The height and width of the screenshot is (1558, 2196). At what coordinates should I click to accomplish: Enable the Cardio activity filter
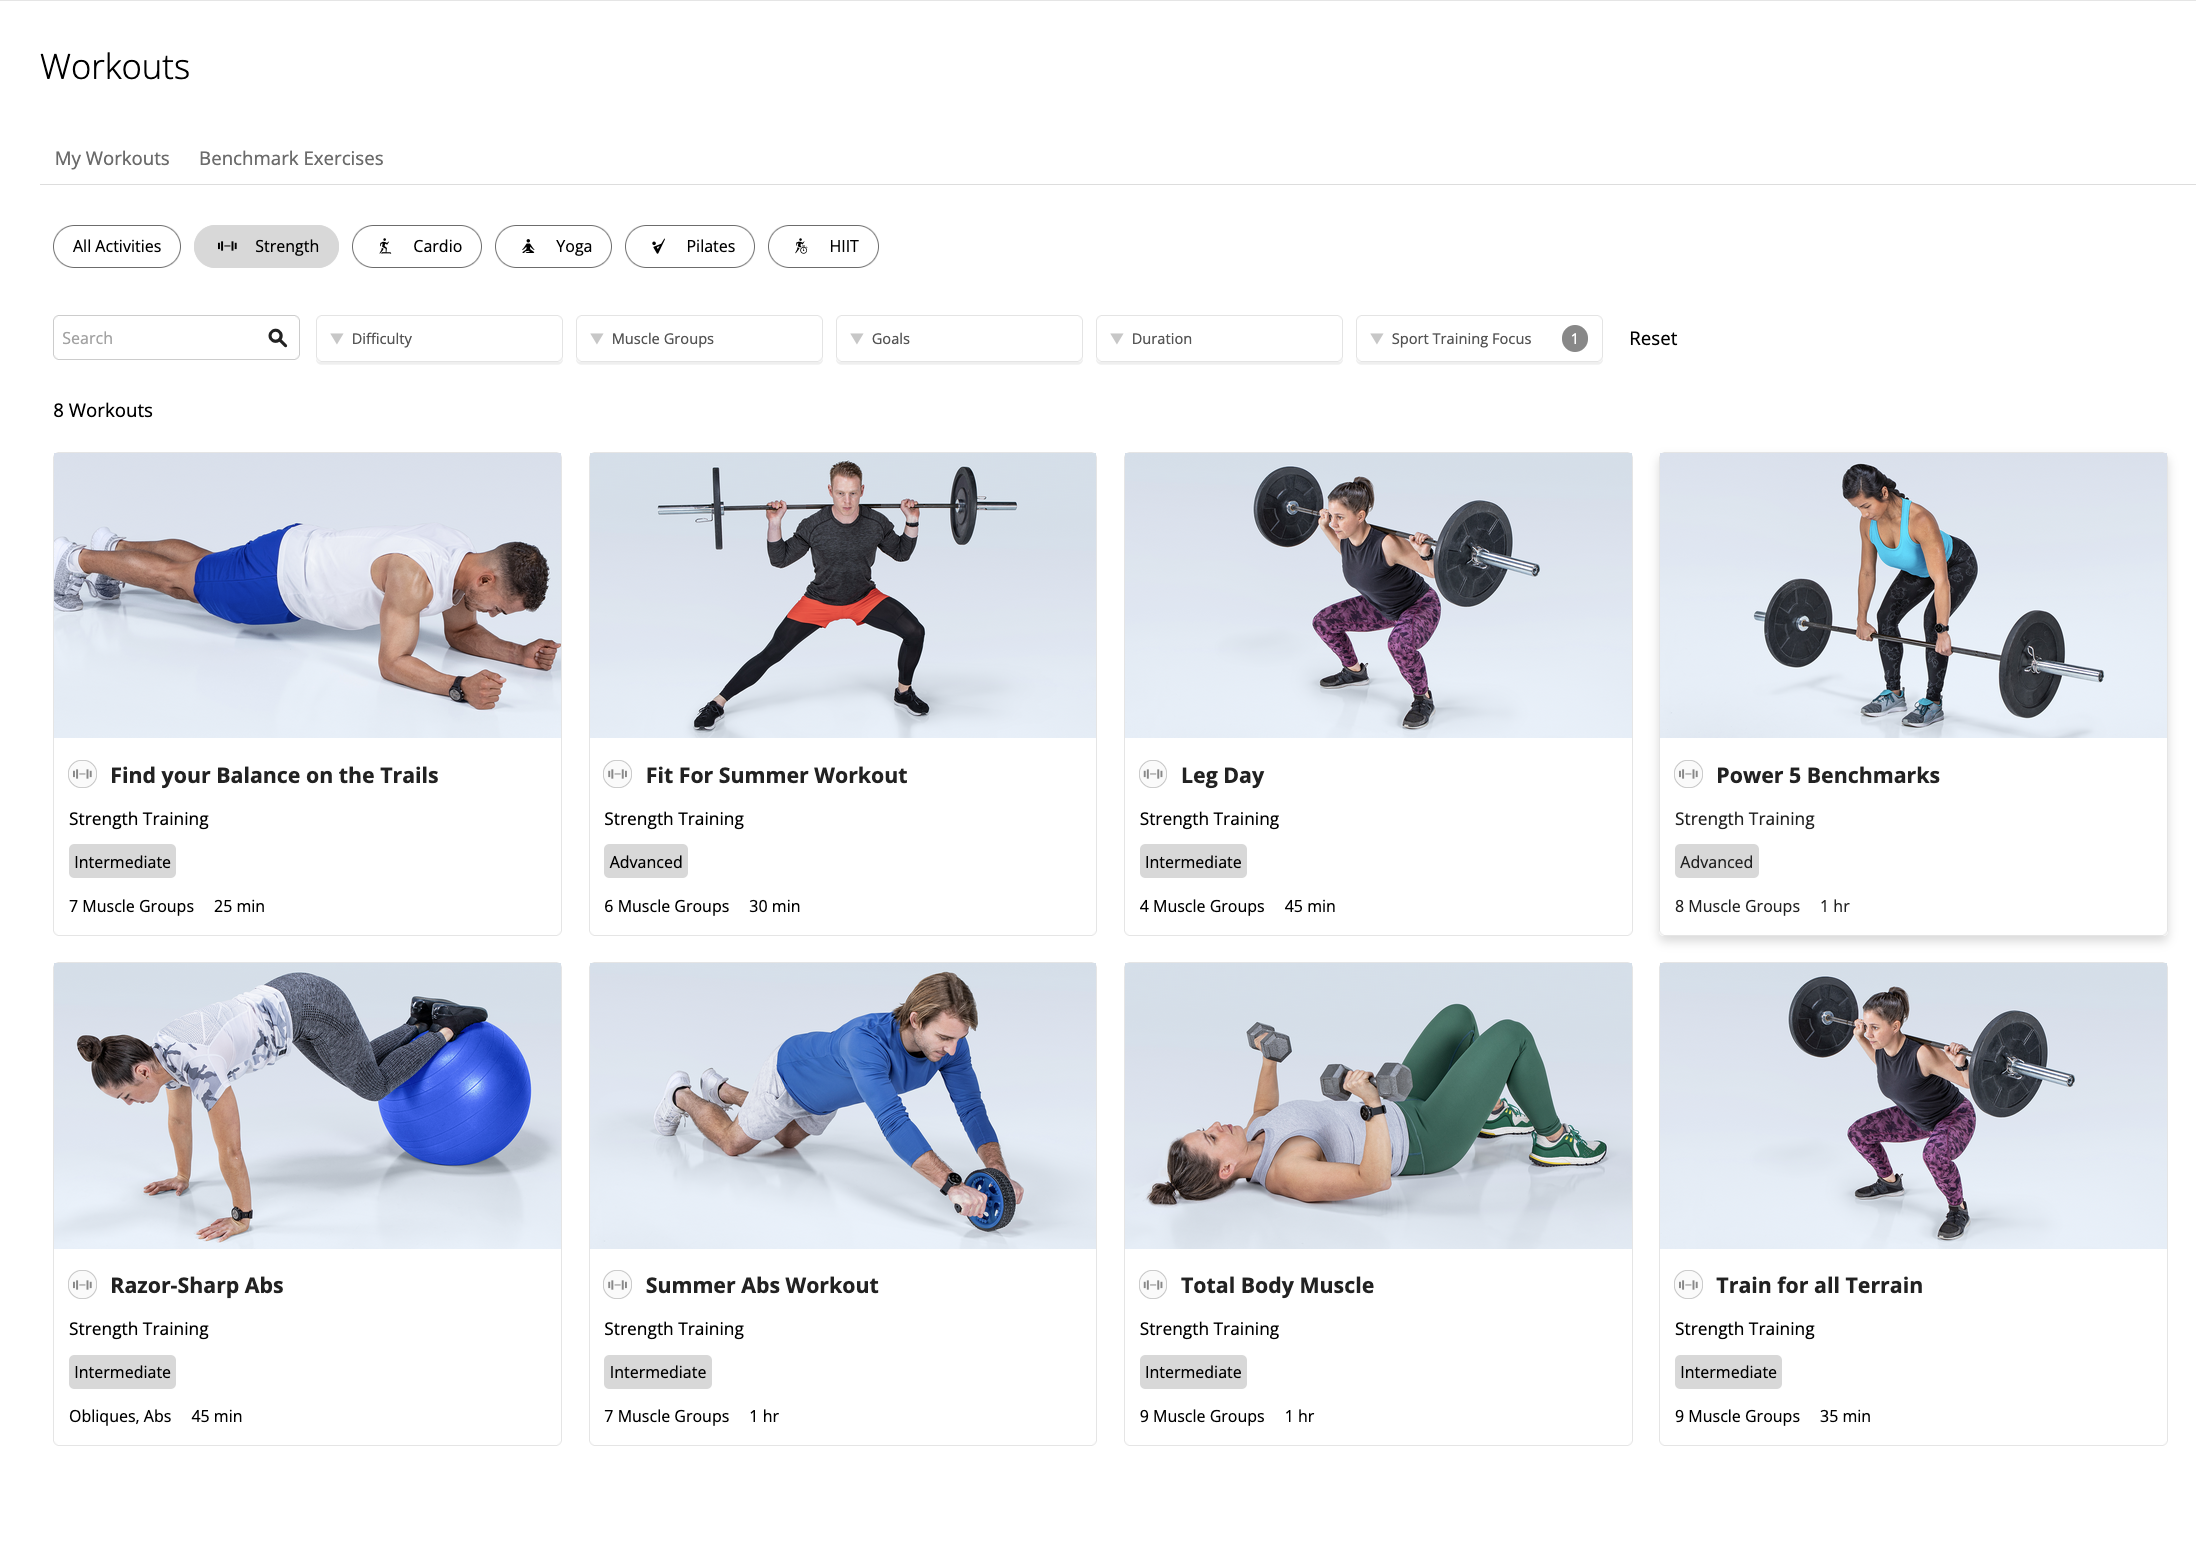point(416,246)
